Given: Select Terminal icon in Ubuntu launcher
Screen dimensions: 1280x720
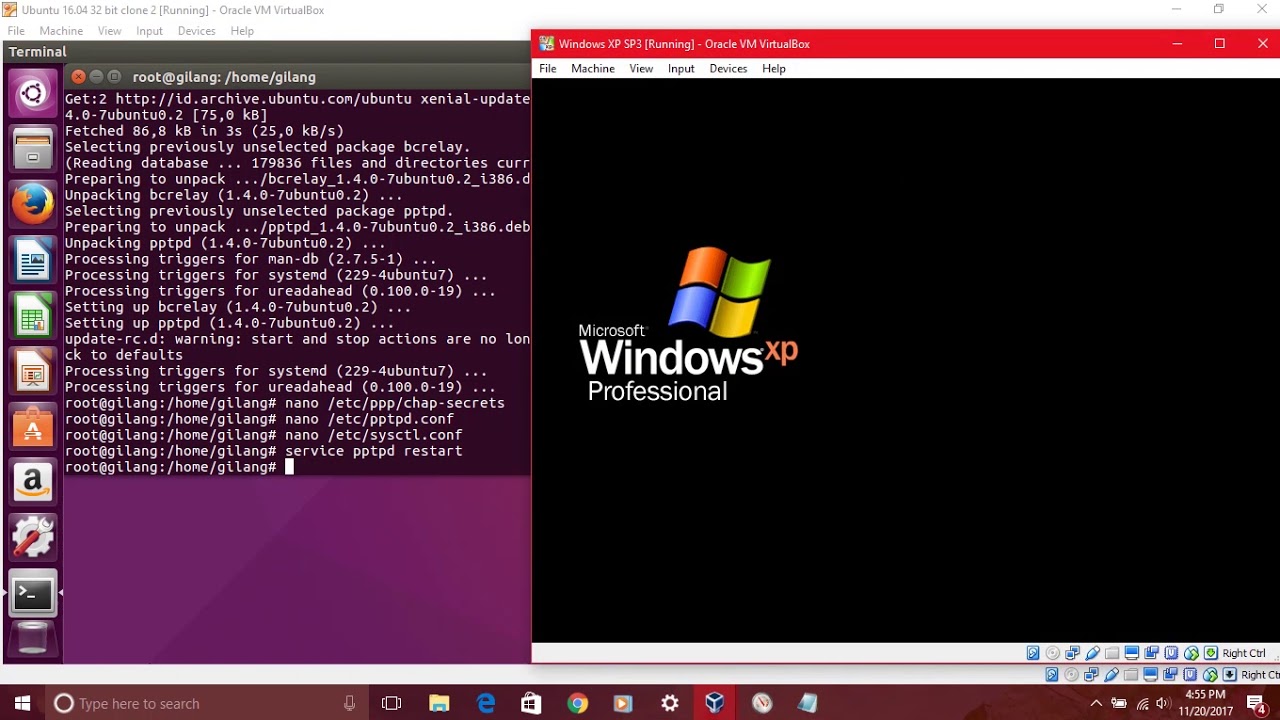Looking at the screenshot, I should [x=32, y=594].
